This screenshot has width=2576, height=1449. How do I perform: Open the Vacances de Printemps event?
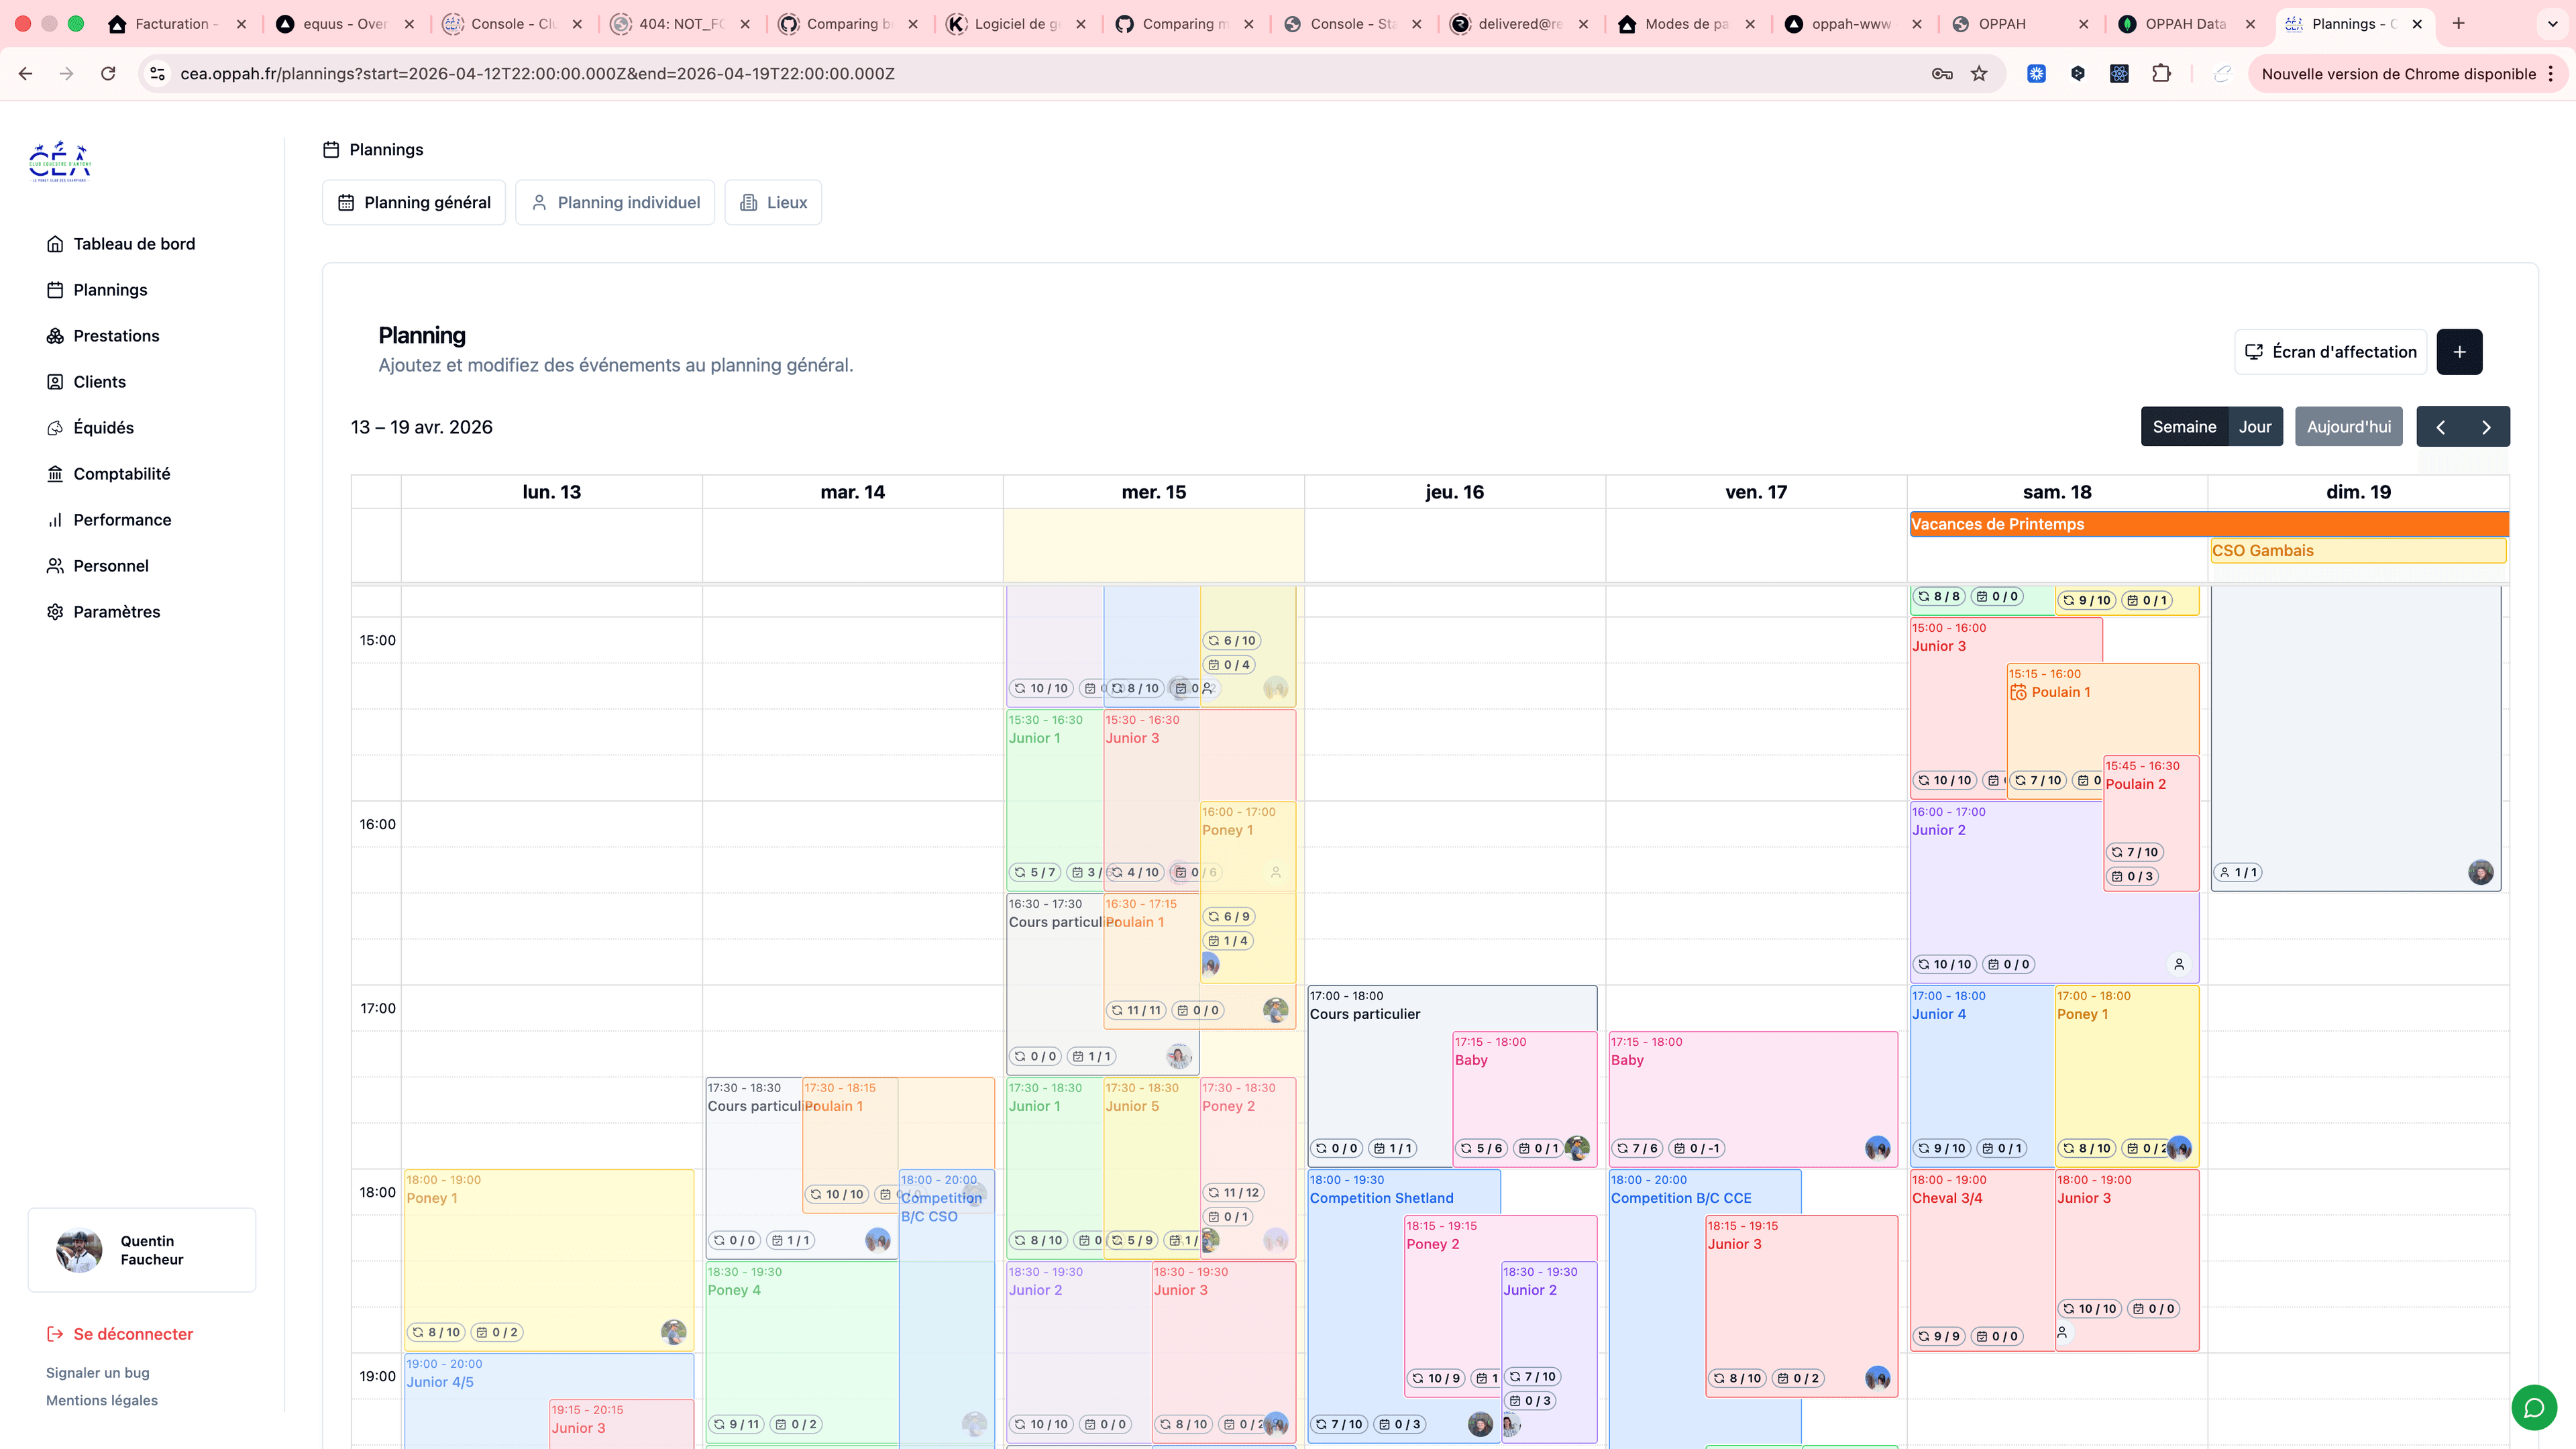[2208, 524]
